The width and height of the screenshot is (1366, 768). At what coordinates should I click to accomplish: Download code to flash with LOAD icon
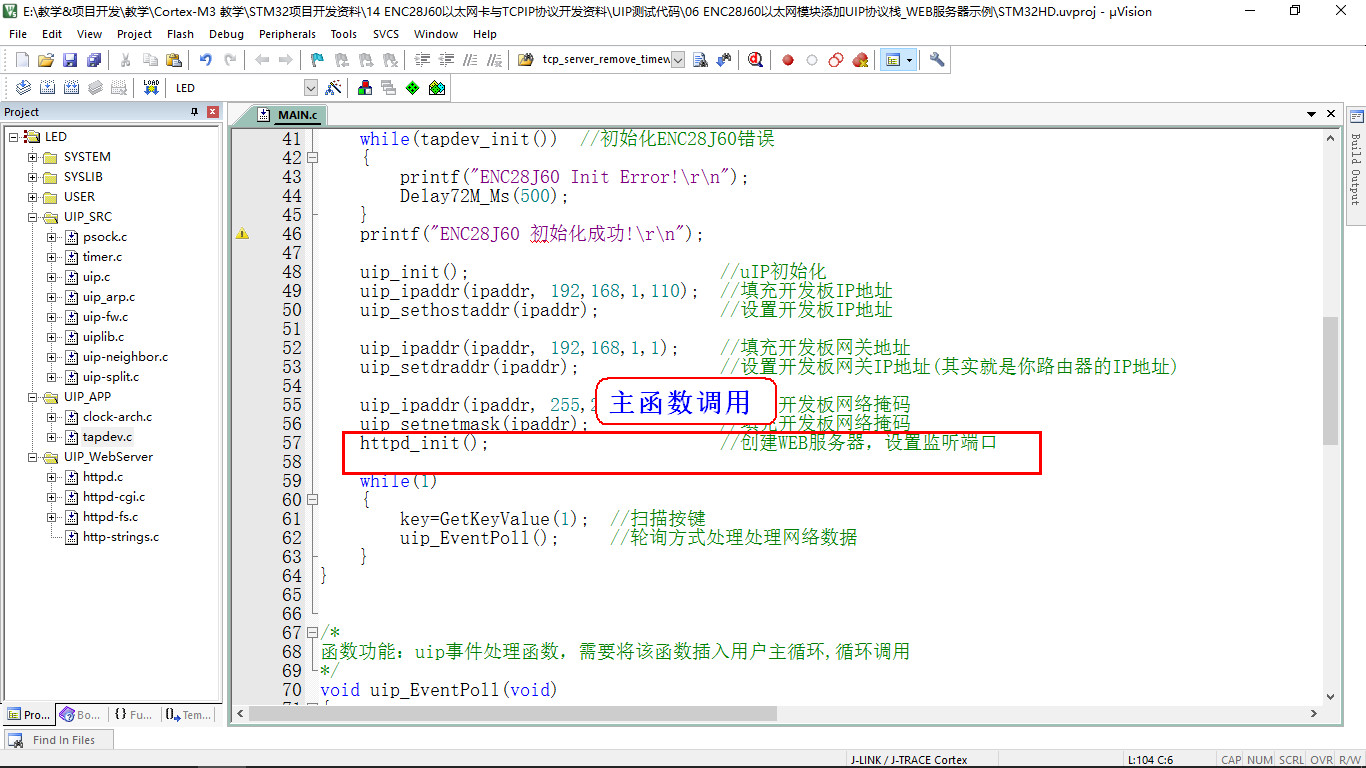coord(151,88)
